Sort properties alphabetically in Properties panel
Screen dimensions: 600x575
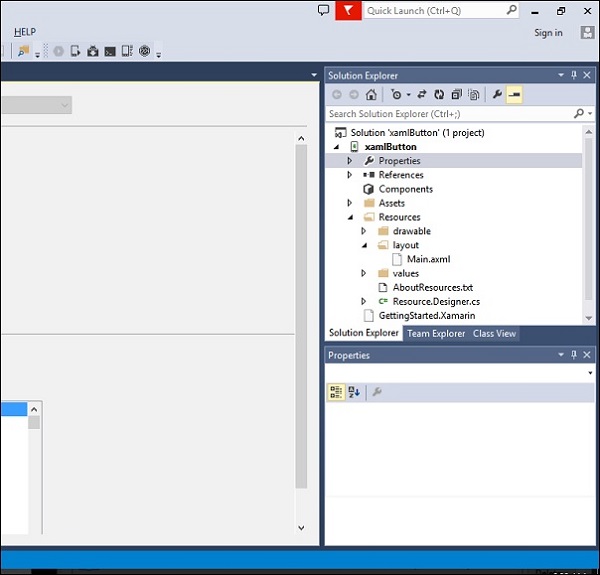(x=354, y=392)
